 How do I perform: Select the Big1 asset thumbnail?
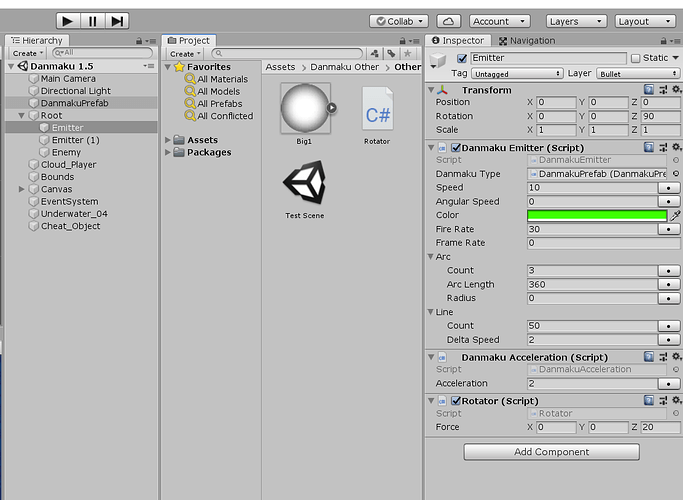click(305, 108)
